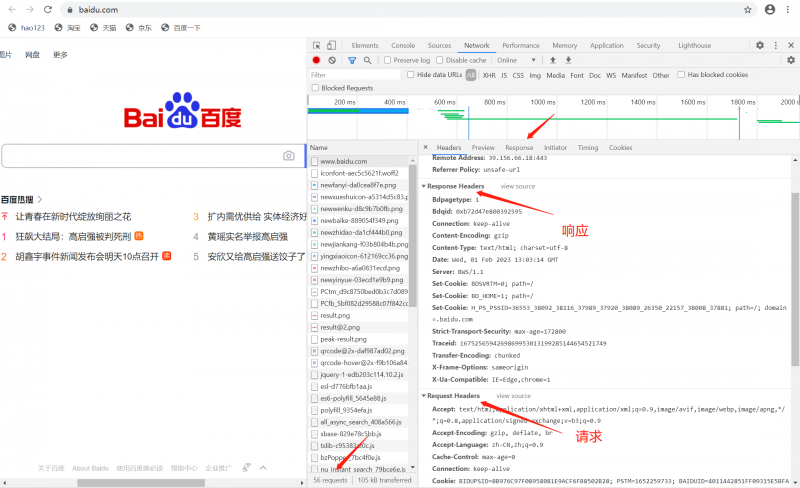Open network search with magnifier icon

tap(367, 60)
